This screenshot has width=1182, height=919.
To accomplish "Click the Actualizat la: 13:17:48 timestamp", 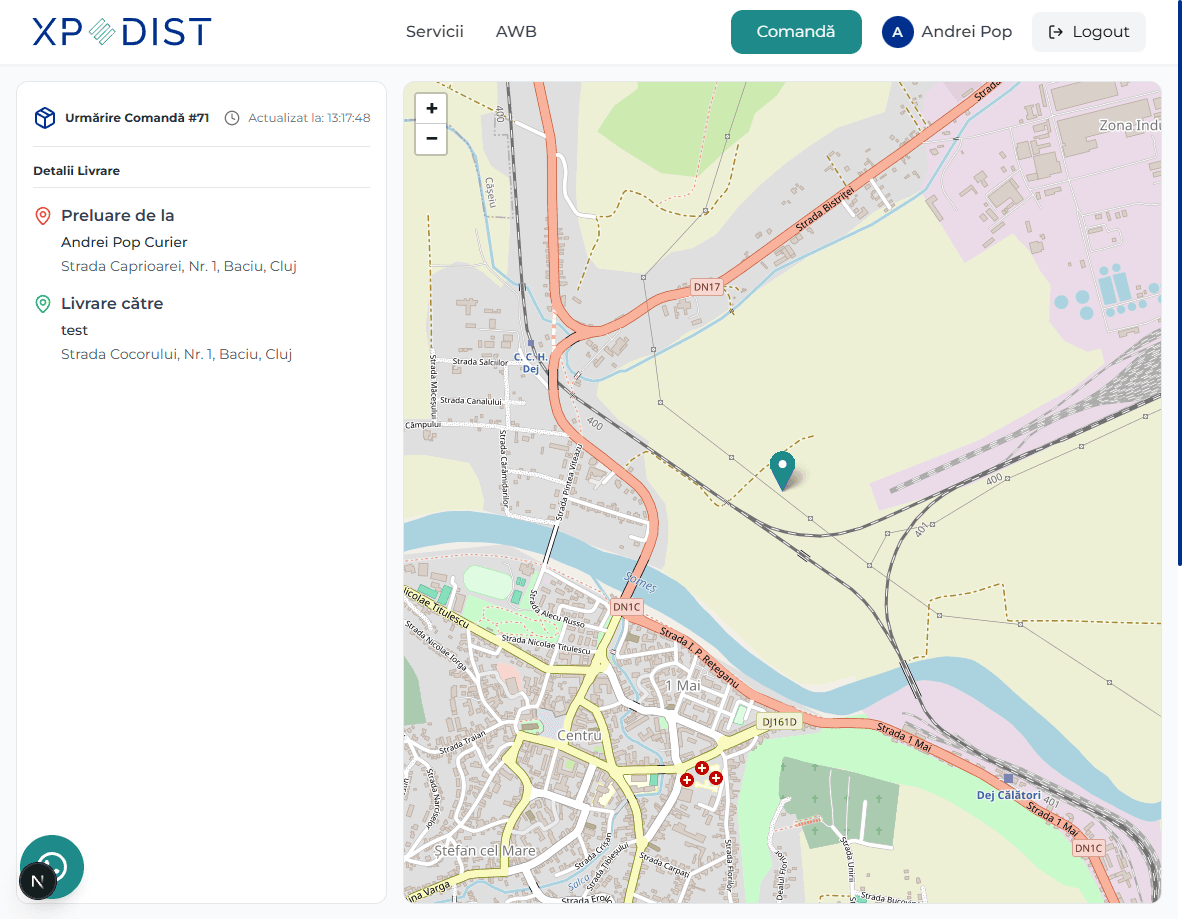I will pos(309,118).
